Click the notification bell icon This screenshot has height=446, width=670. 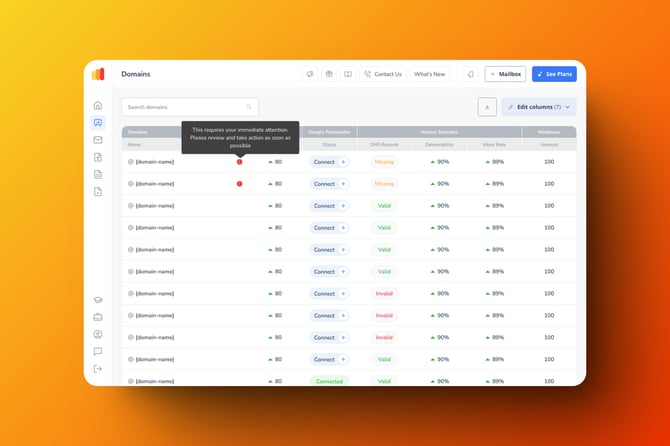(470, 74)
